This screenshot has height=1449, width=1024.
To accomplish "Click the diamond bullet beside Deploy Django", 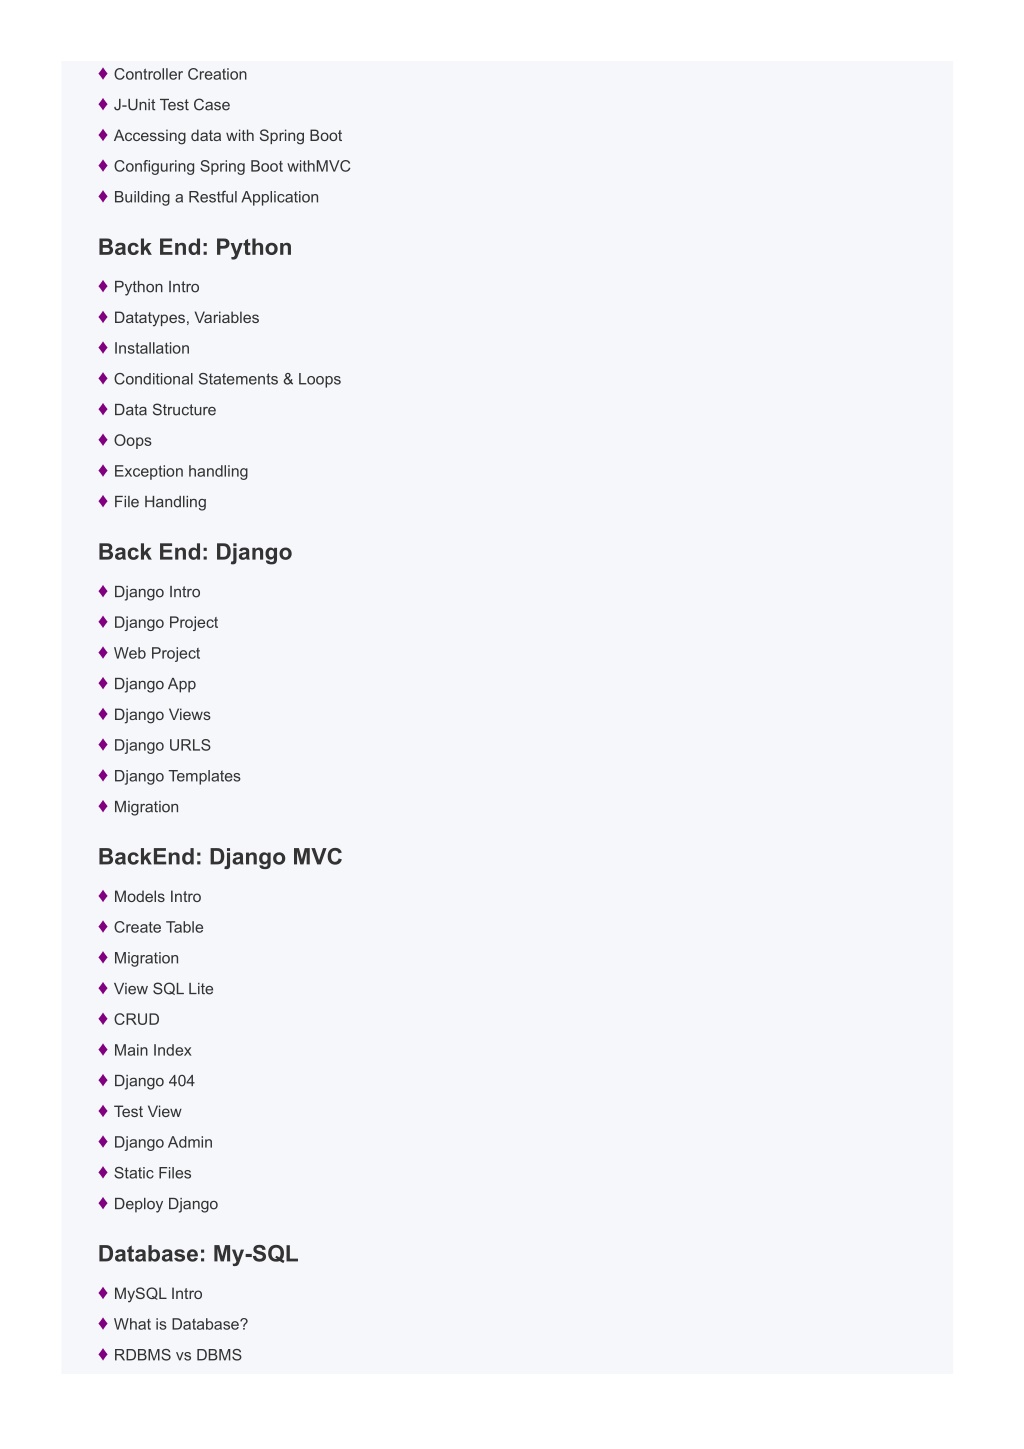I will point(103,1203).
